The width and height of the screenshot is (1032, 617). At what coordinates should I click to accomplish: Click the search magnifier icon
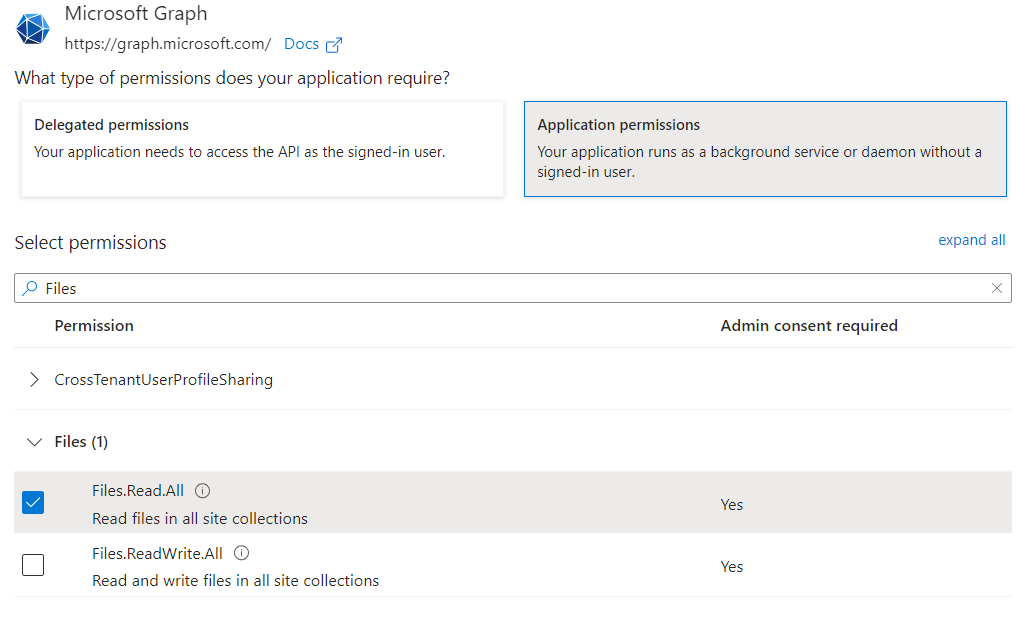[30, 288]
